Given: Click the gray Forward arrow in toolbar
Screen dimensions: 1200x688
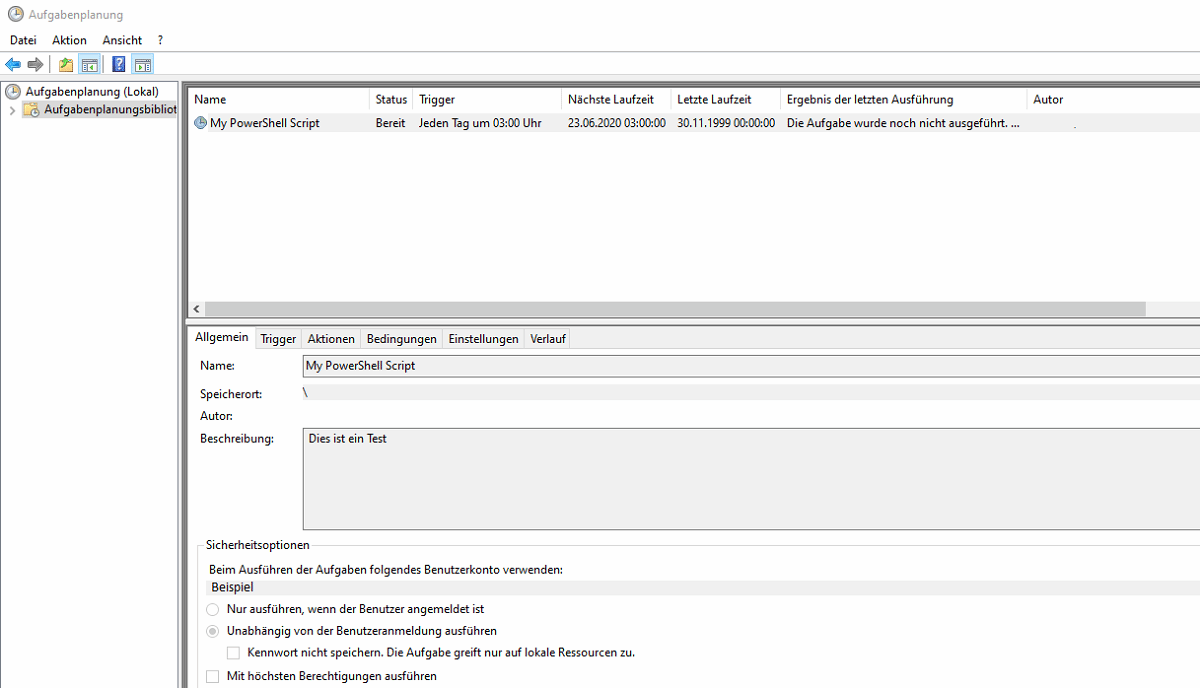Looking at the screenshot, I should click(35, 65).
